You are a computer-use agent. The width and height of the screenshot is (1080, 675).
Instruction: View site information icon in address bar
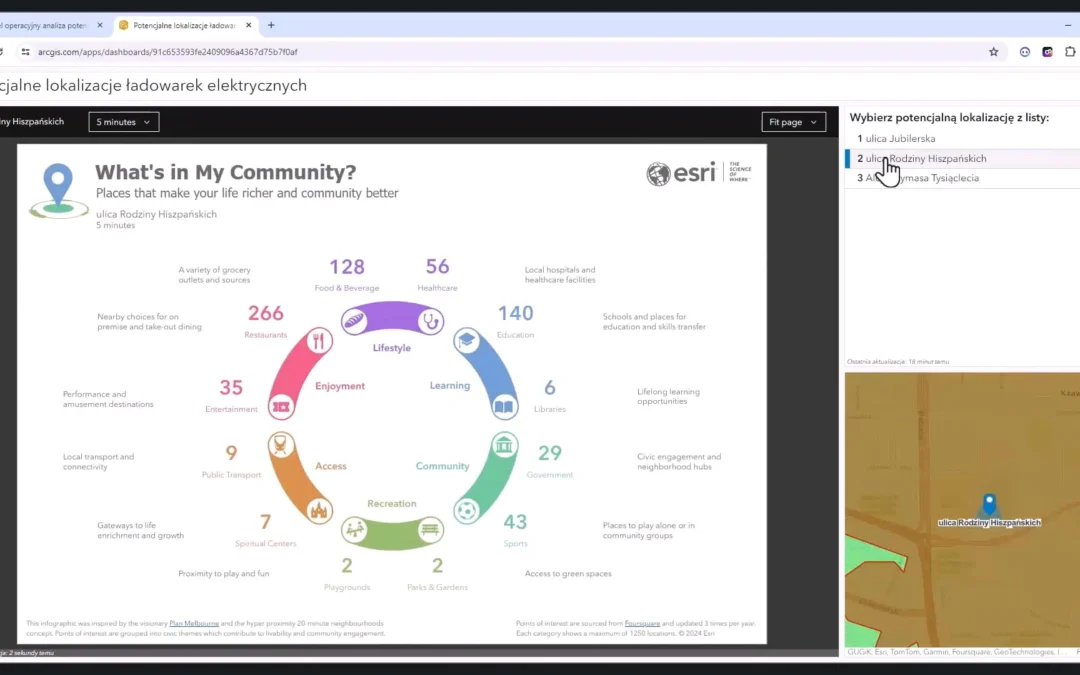click(25, 52)
